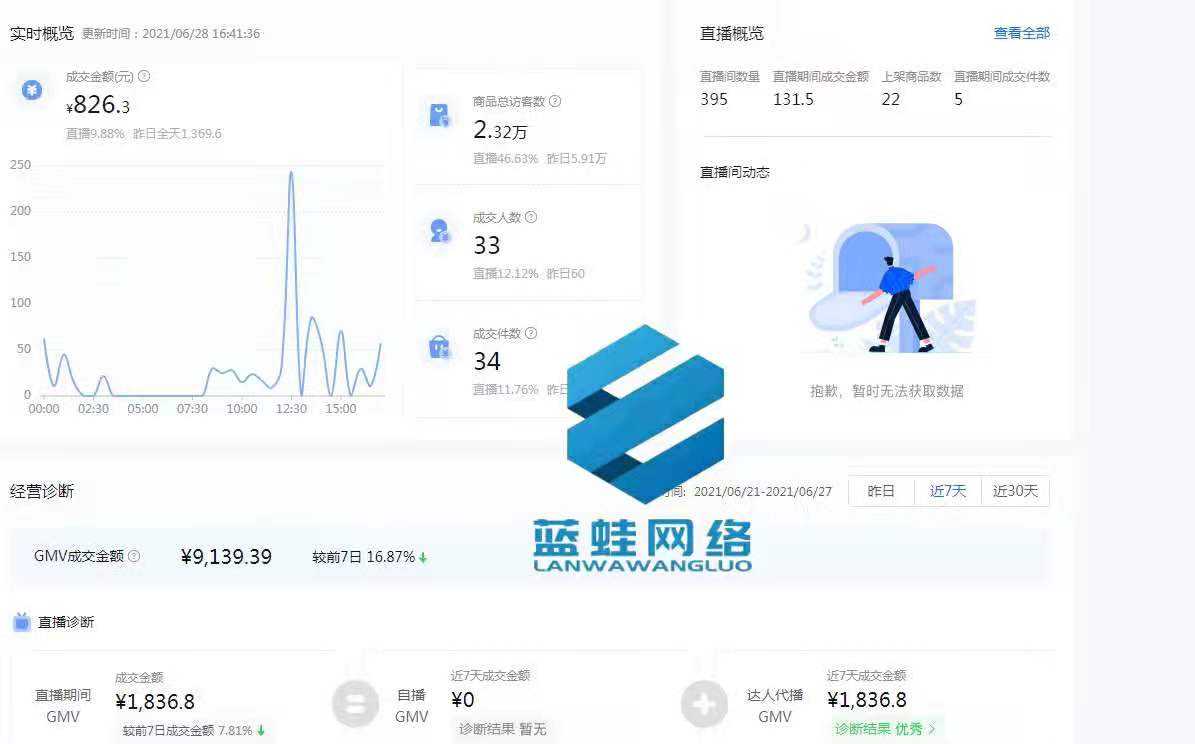Viewport: 1195px width, 744px height.
Task: Open the 成交金额 help question mark
Action: [x=143, y=76]
